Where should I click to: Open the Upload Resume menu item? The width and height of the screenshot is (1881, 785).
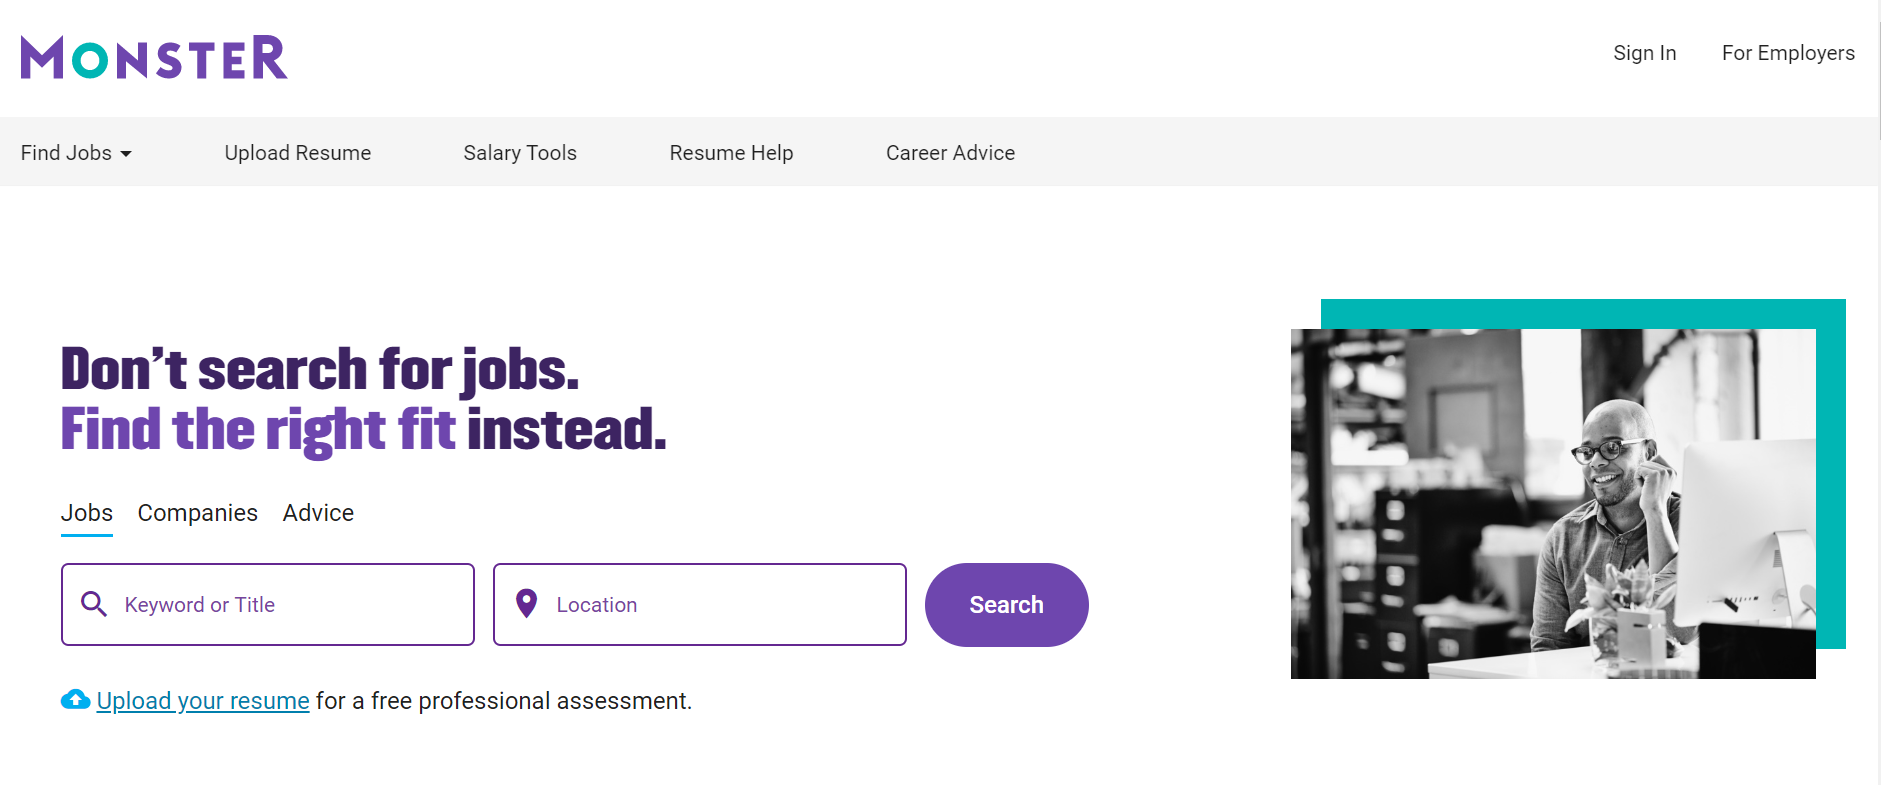[298, 153]
